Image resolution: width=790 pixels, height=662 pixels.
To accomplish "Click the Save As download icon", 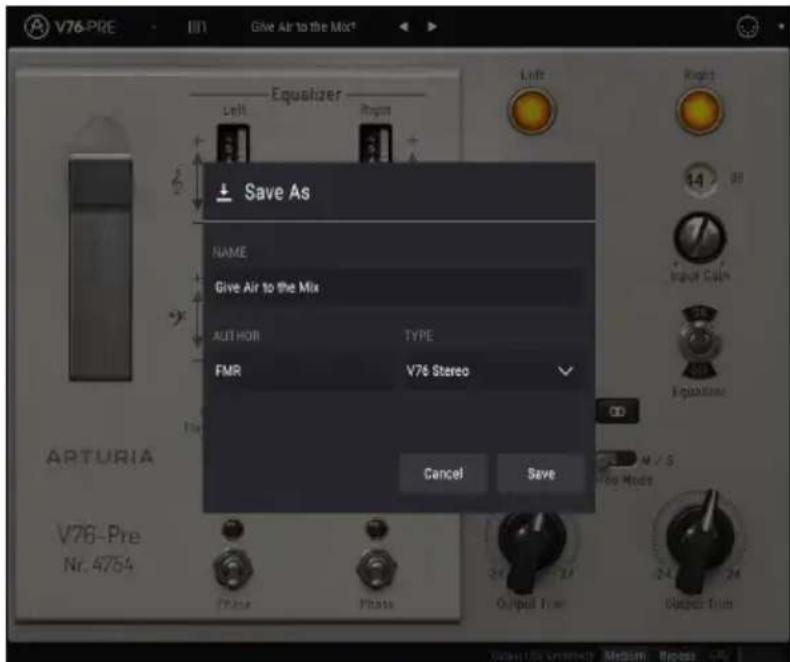I will tap(224, 192).
